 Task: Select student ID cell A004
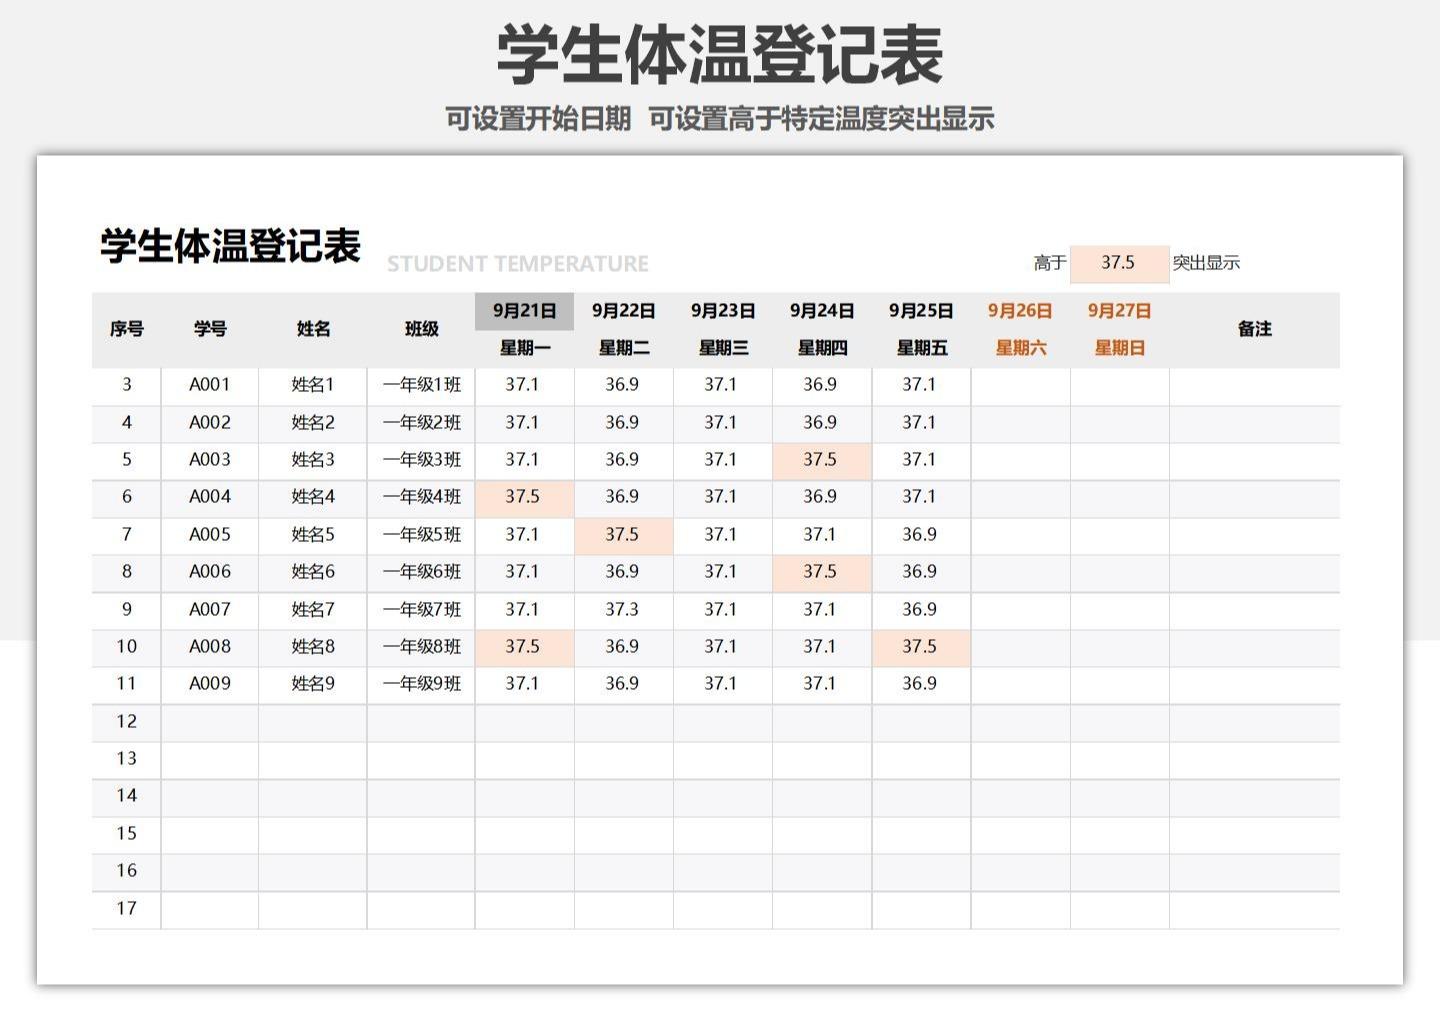[x=210, y=497]
